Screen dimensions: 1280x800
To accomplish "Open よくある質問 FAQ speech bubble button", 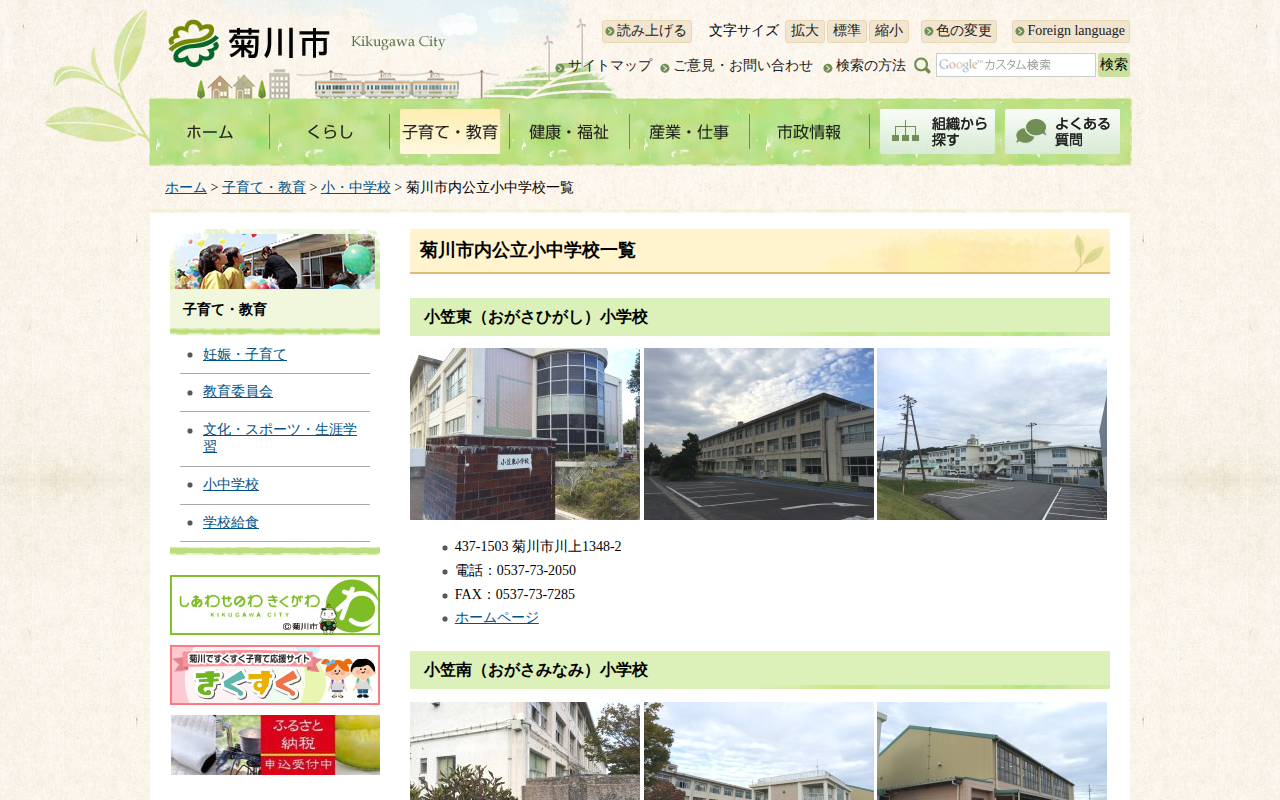I will pyautogui.click(x=1062, y=131).
